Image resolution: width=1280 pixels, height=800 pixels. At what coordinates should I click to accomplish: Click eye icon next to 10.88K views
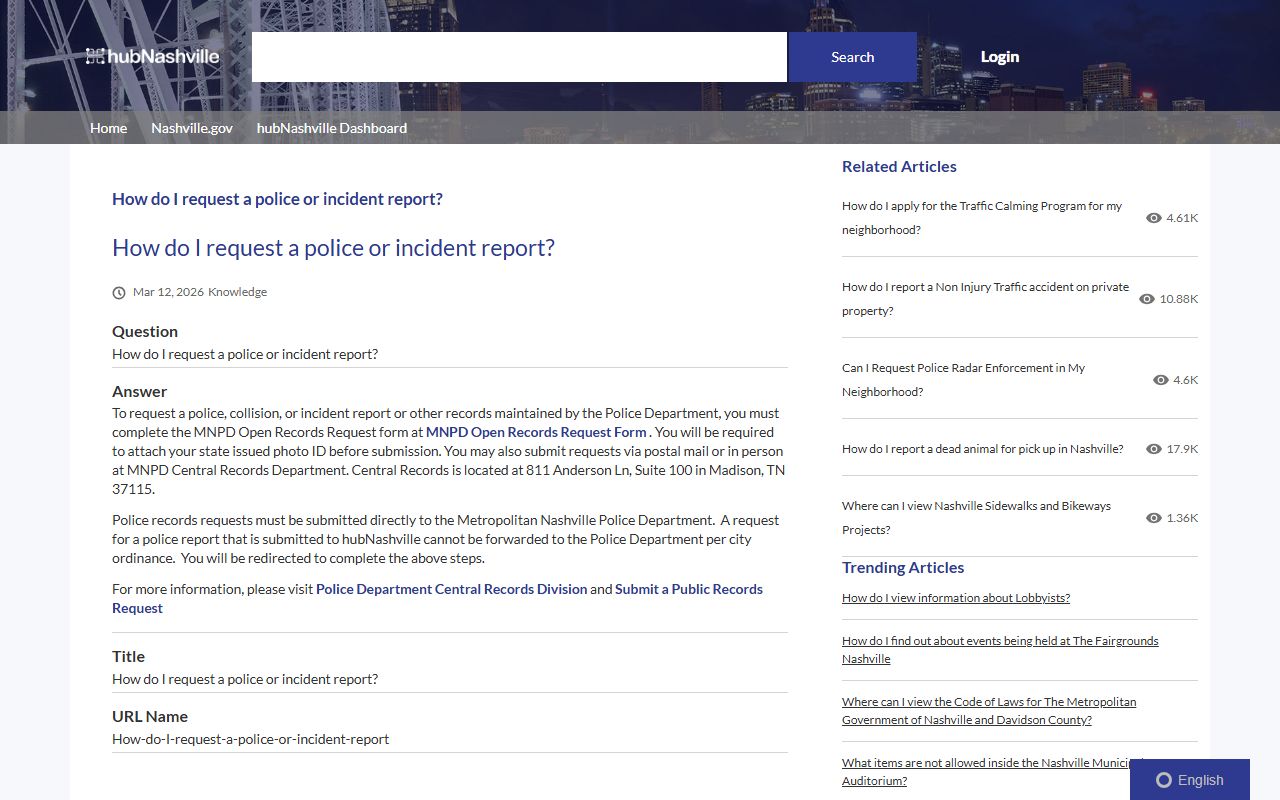1147,299
